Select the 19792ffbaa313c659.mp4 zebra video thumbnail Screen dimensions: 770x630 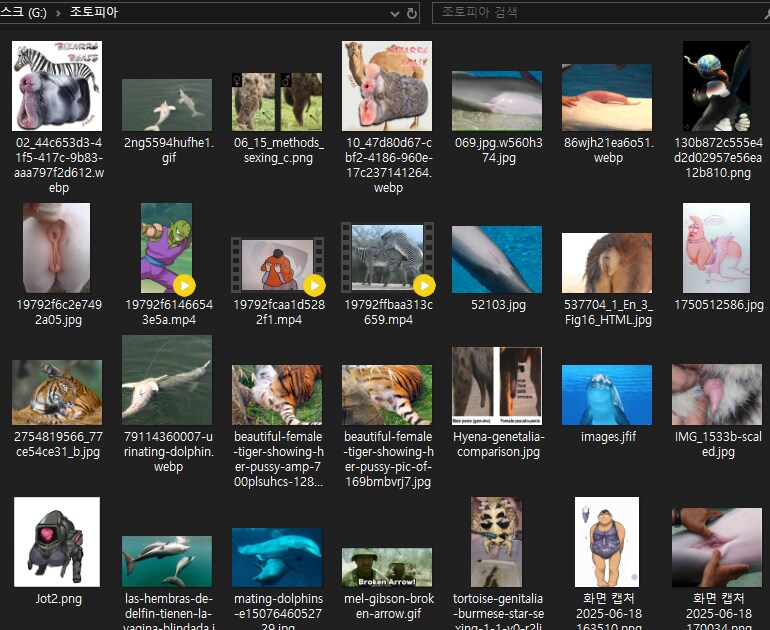pos(388,257)
